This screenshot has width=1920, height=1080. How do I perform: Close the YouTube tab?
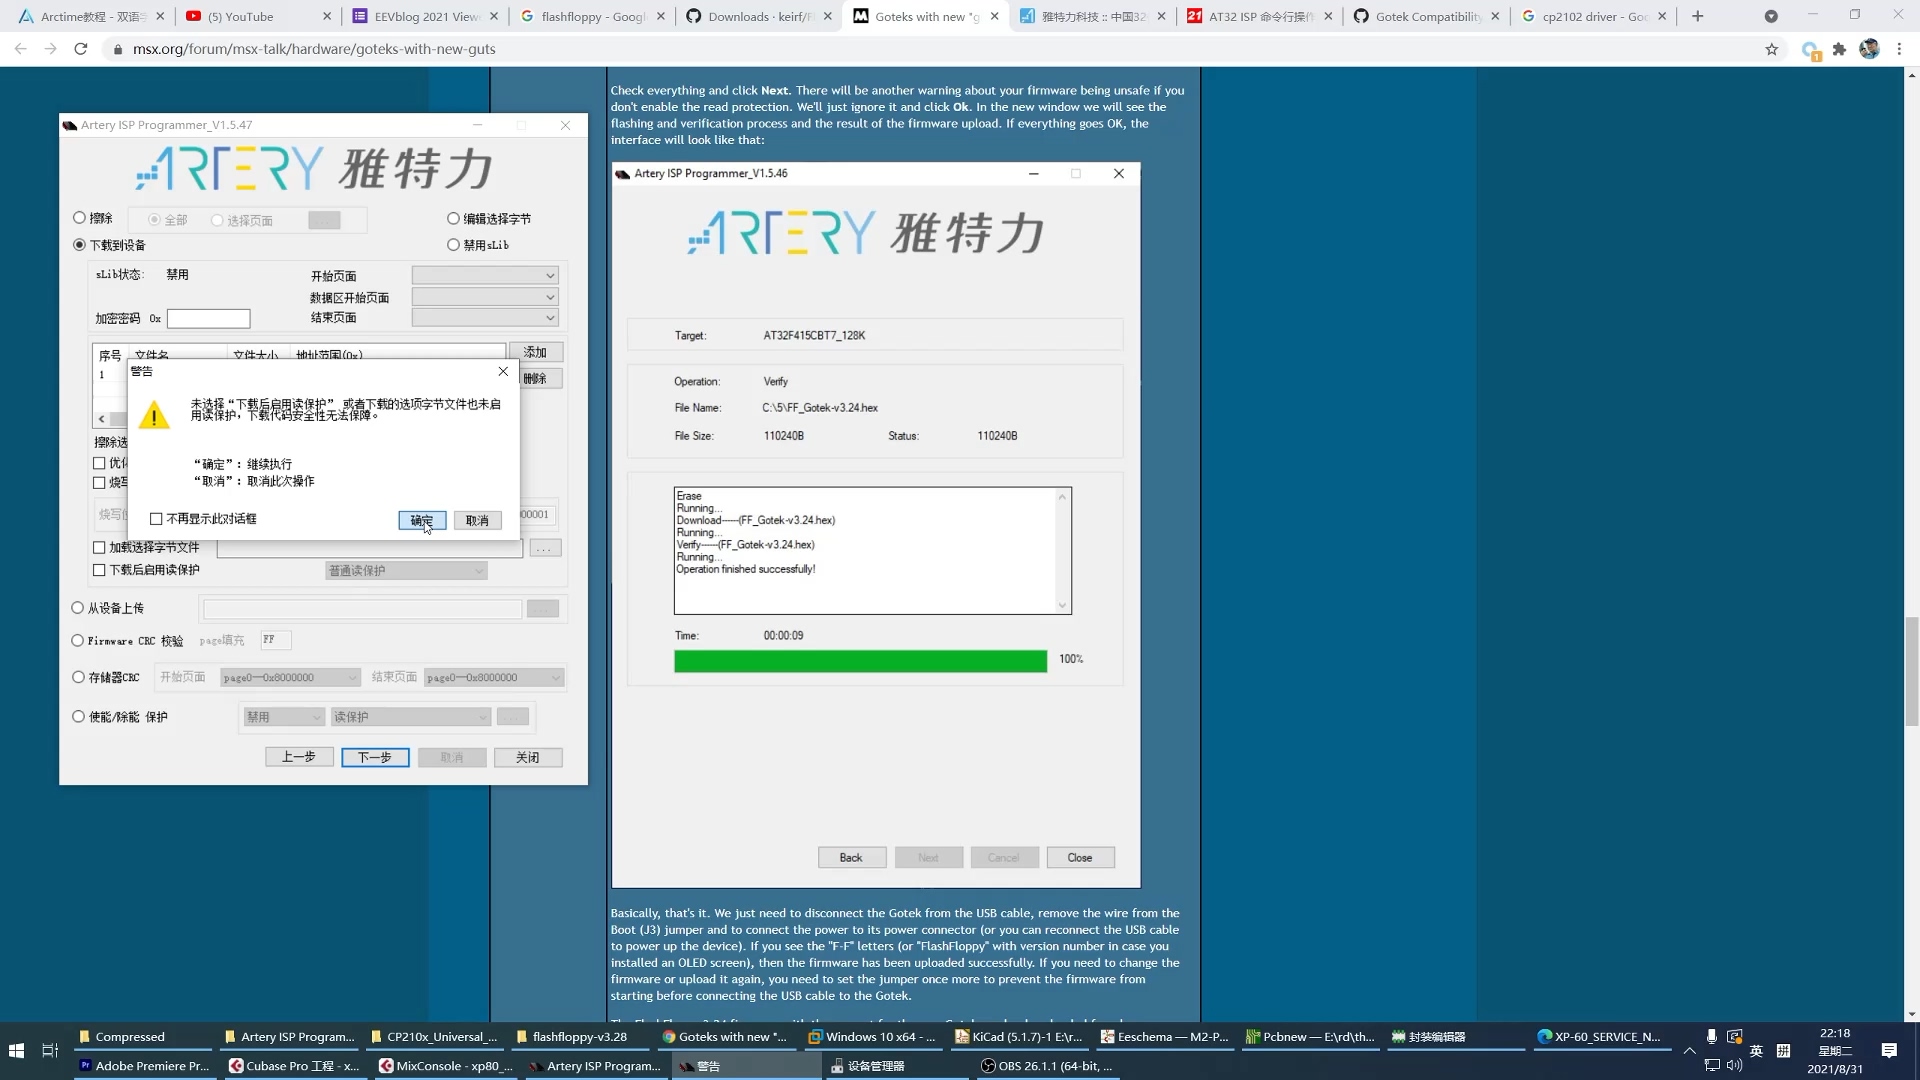click(327, 16)
